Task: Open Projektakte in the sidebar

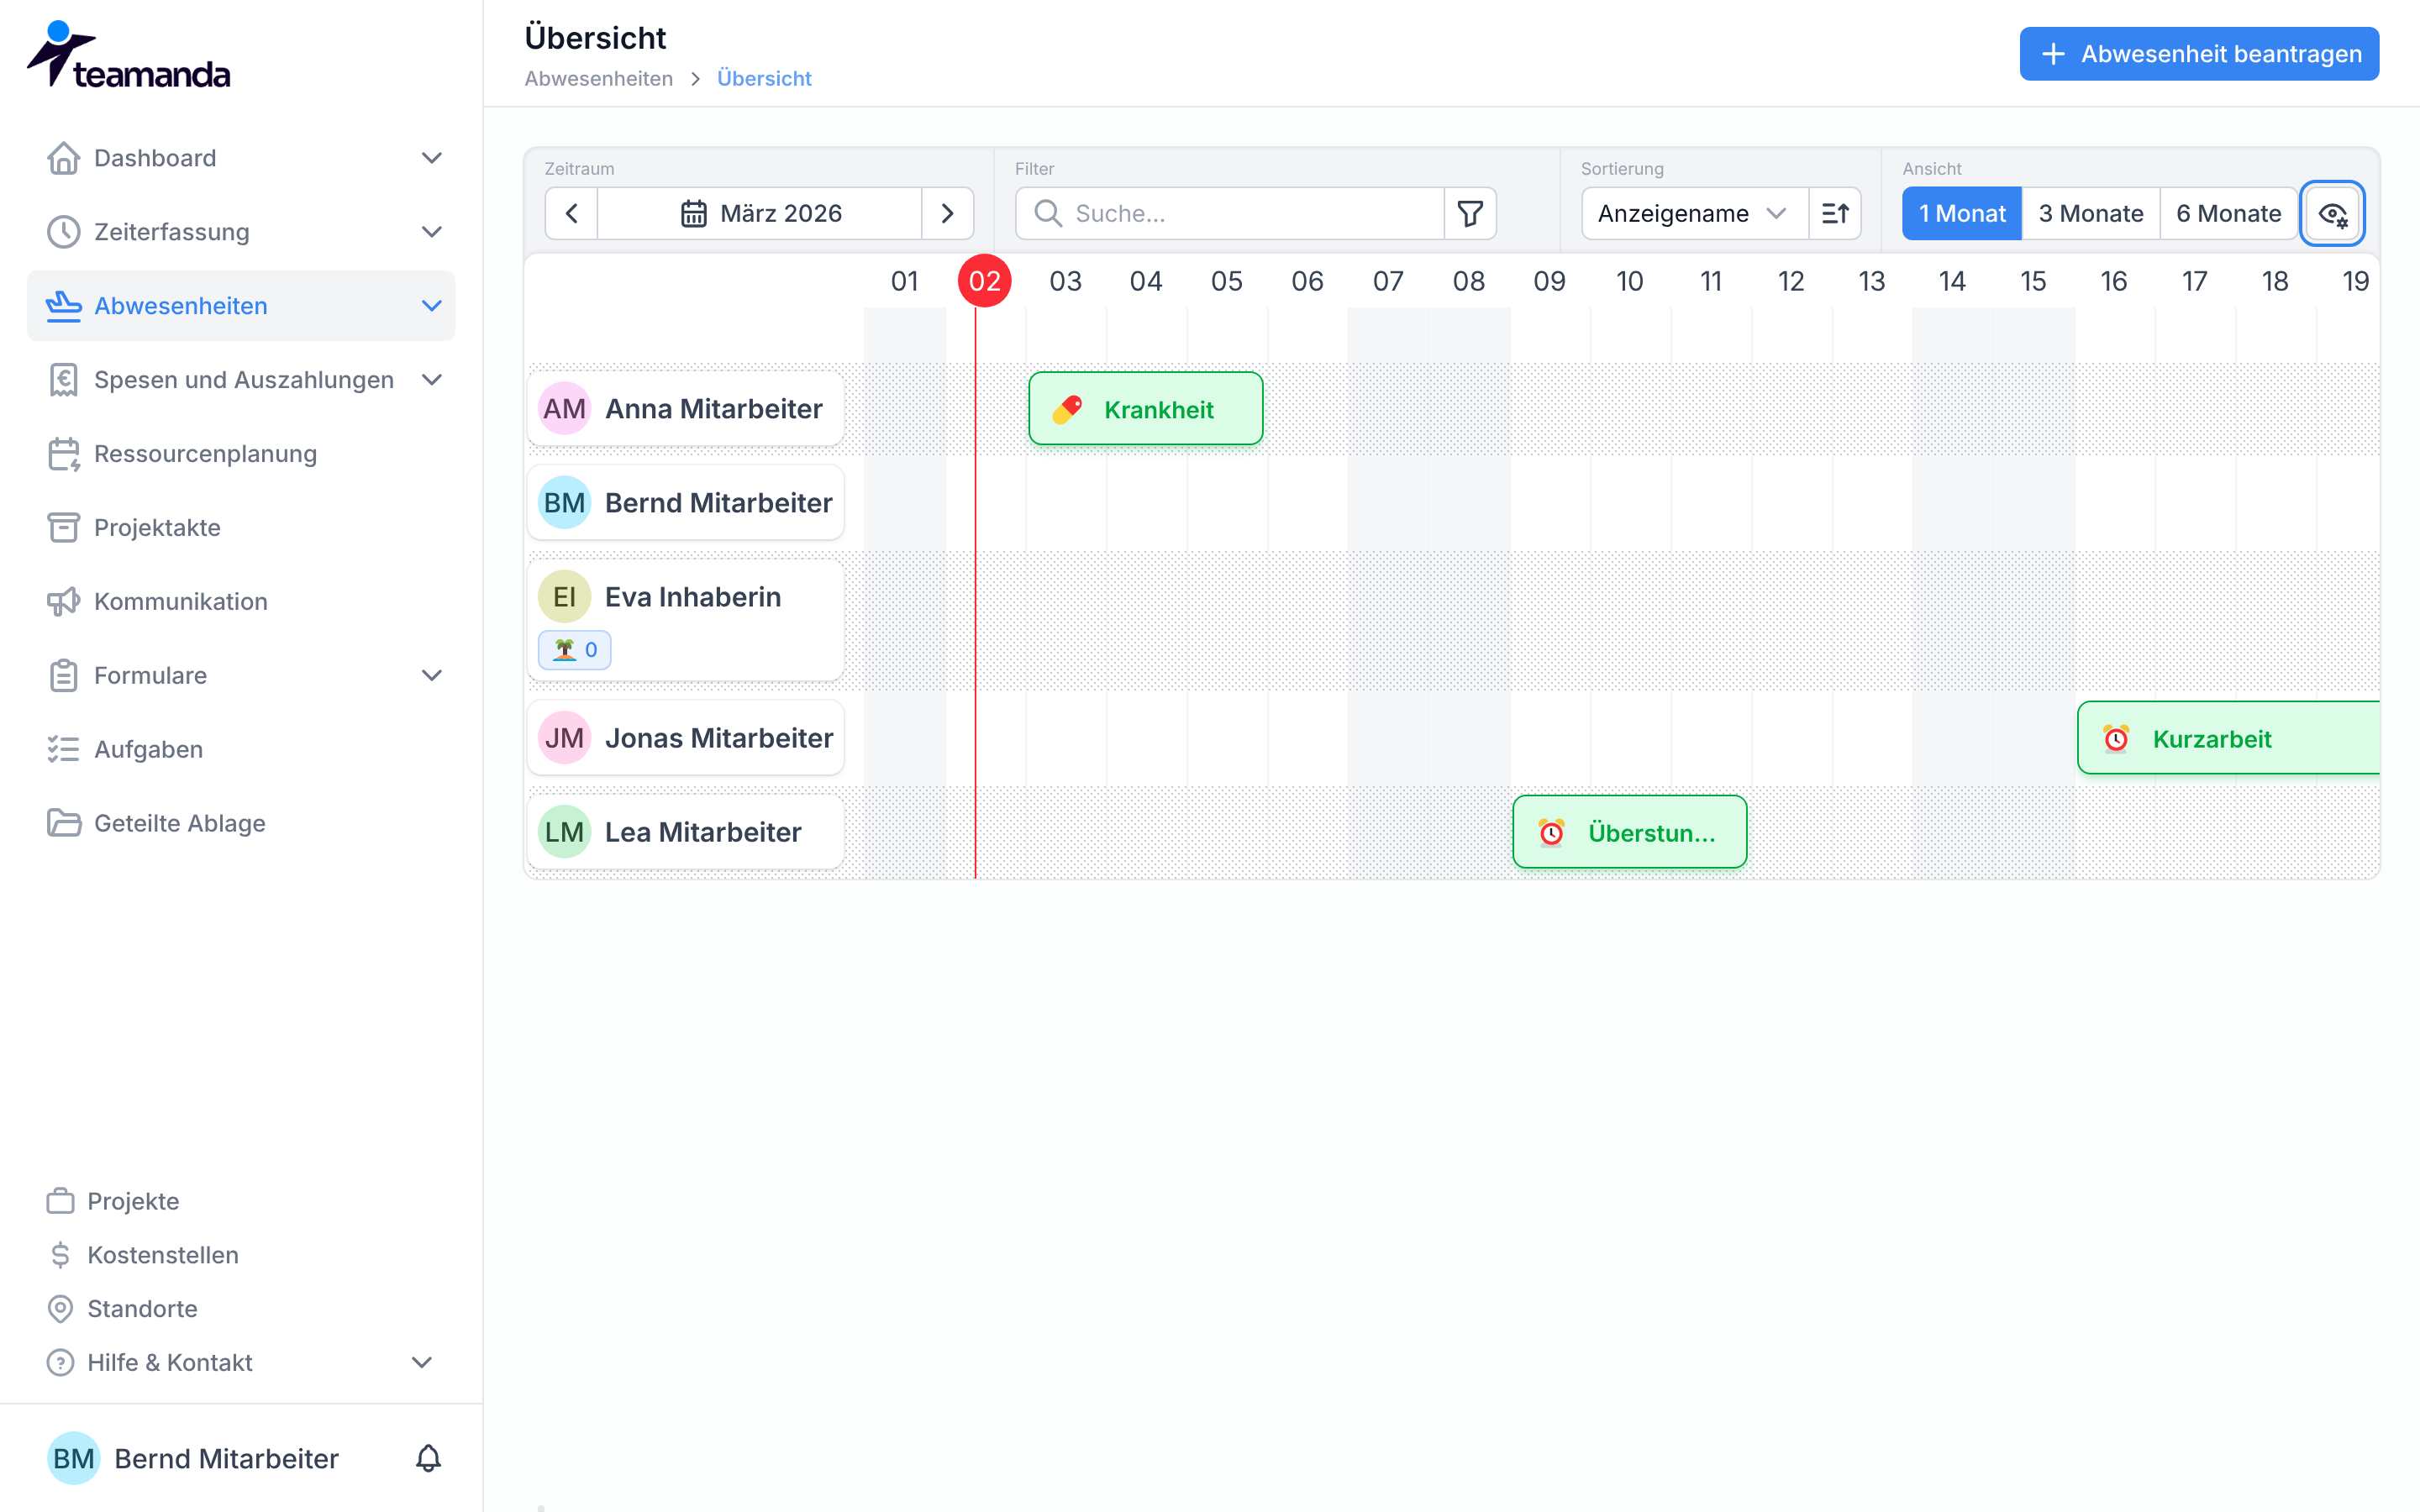Action: click(x=241, y=528)
